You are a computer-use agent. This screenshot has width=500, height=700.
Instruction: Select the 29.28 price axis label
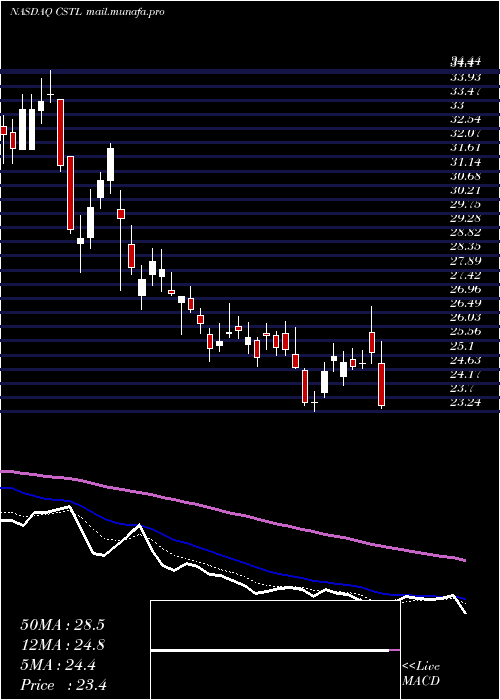point(465,218)
